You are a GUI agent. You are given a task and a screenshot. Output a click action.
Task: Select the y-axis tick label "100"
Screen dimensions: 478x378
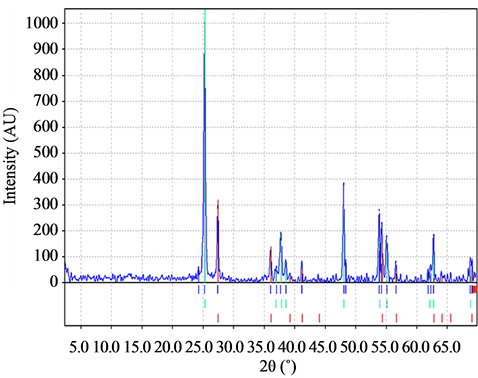(x=46, y=256)
